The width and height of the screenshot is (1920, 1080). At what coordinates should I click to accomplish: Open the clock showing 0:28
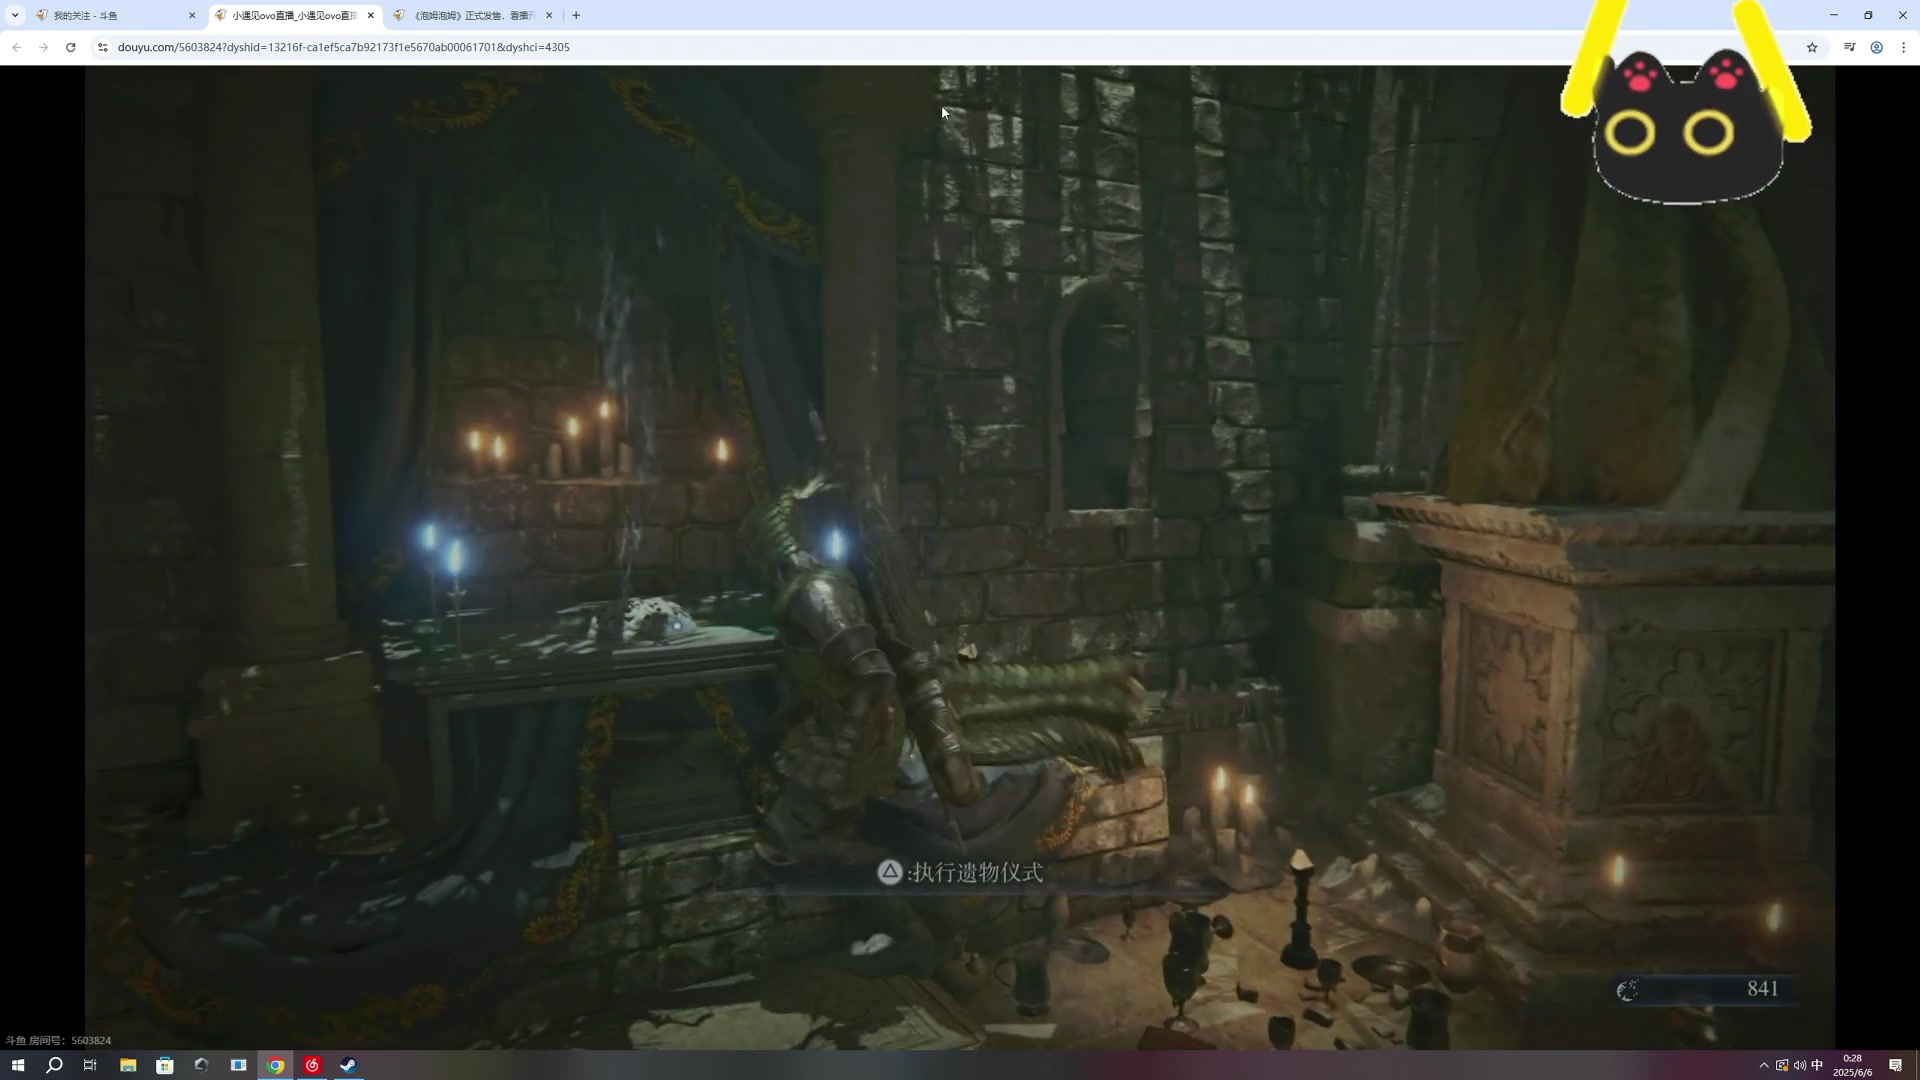[1852, 1065]
